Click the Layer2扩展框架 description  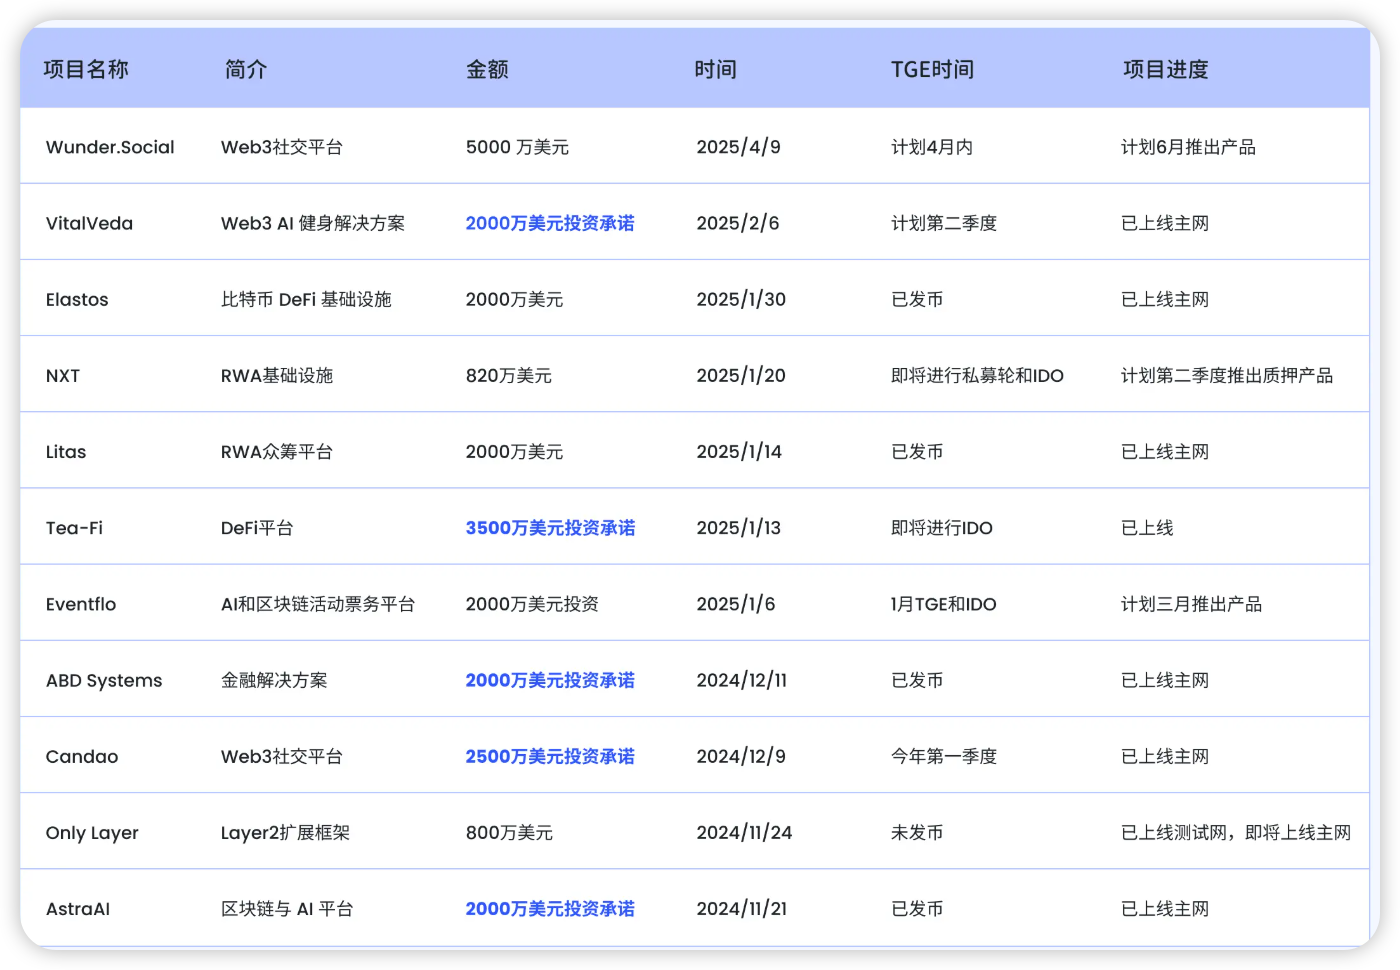click(285, 833)
